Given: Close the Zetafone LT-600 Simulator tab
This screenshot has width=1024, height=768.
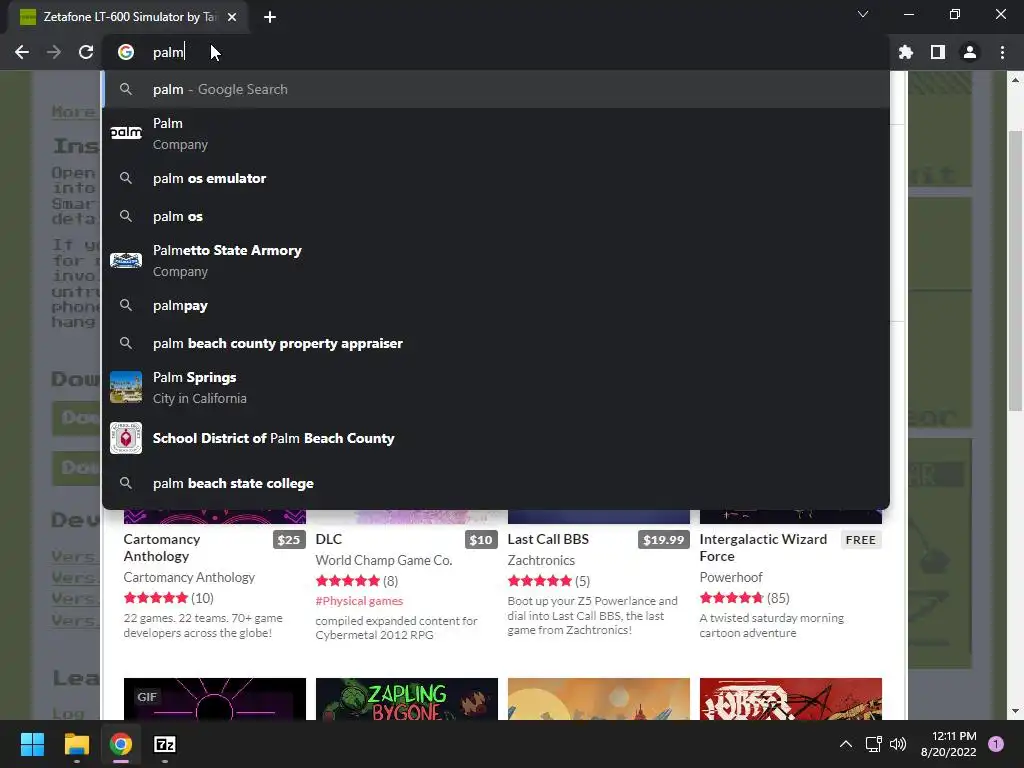Looking at the screenshot, I should pos(232,17).
